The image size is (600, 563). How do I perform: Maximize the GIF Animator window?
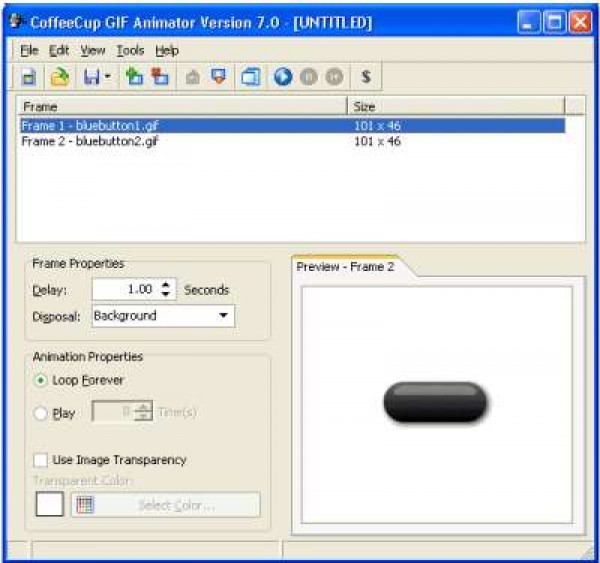click(x=554, y=22)
